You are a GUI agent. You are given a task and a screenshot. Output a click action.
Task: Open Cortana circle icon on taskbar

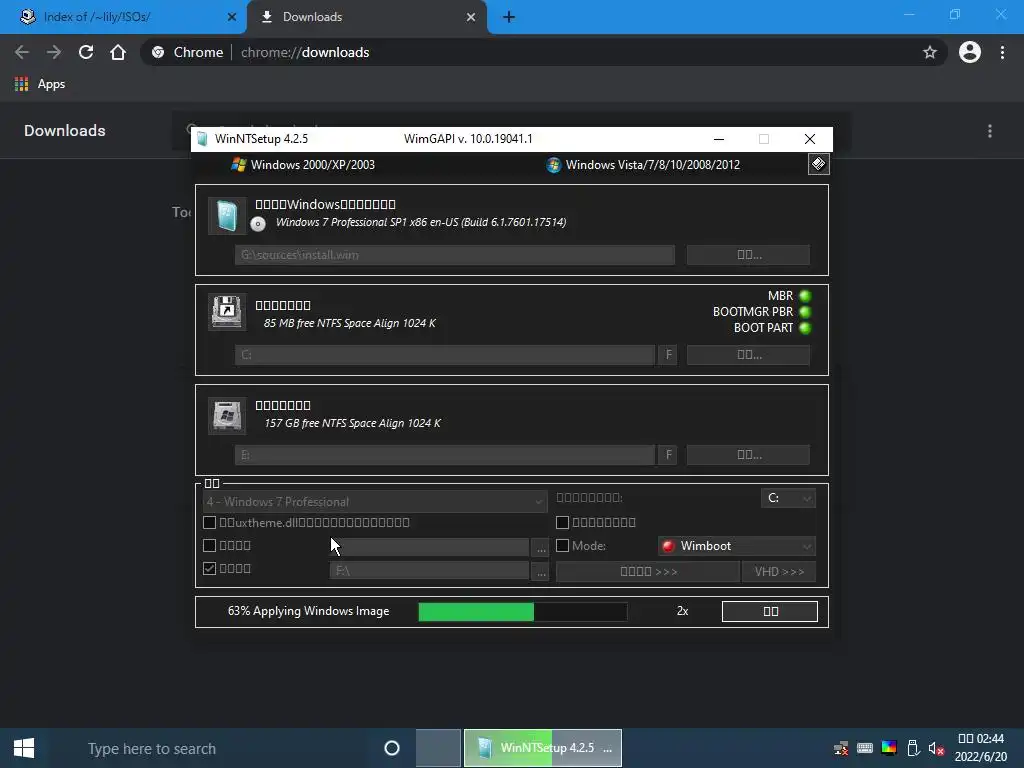click(x=392, y=748)
